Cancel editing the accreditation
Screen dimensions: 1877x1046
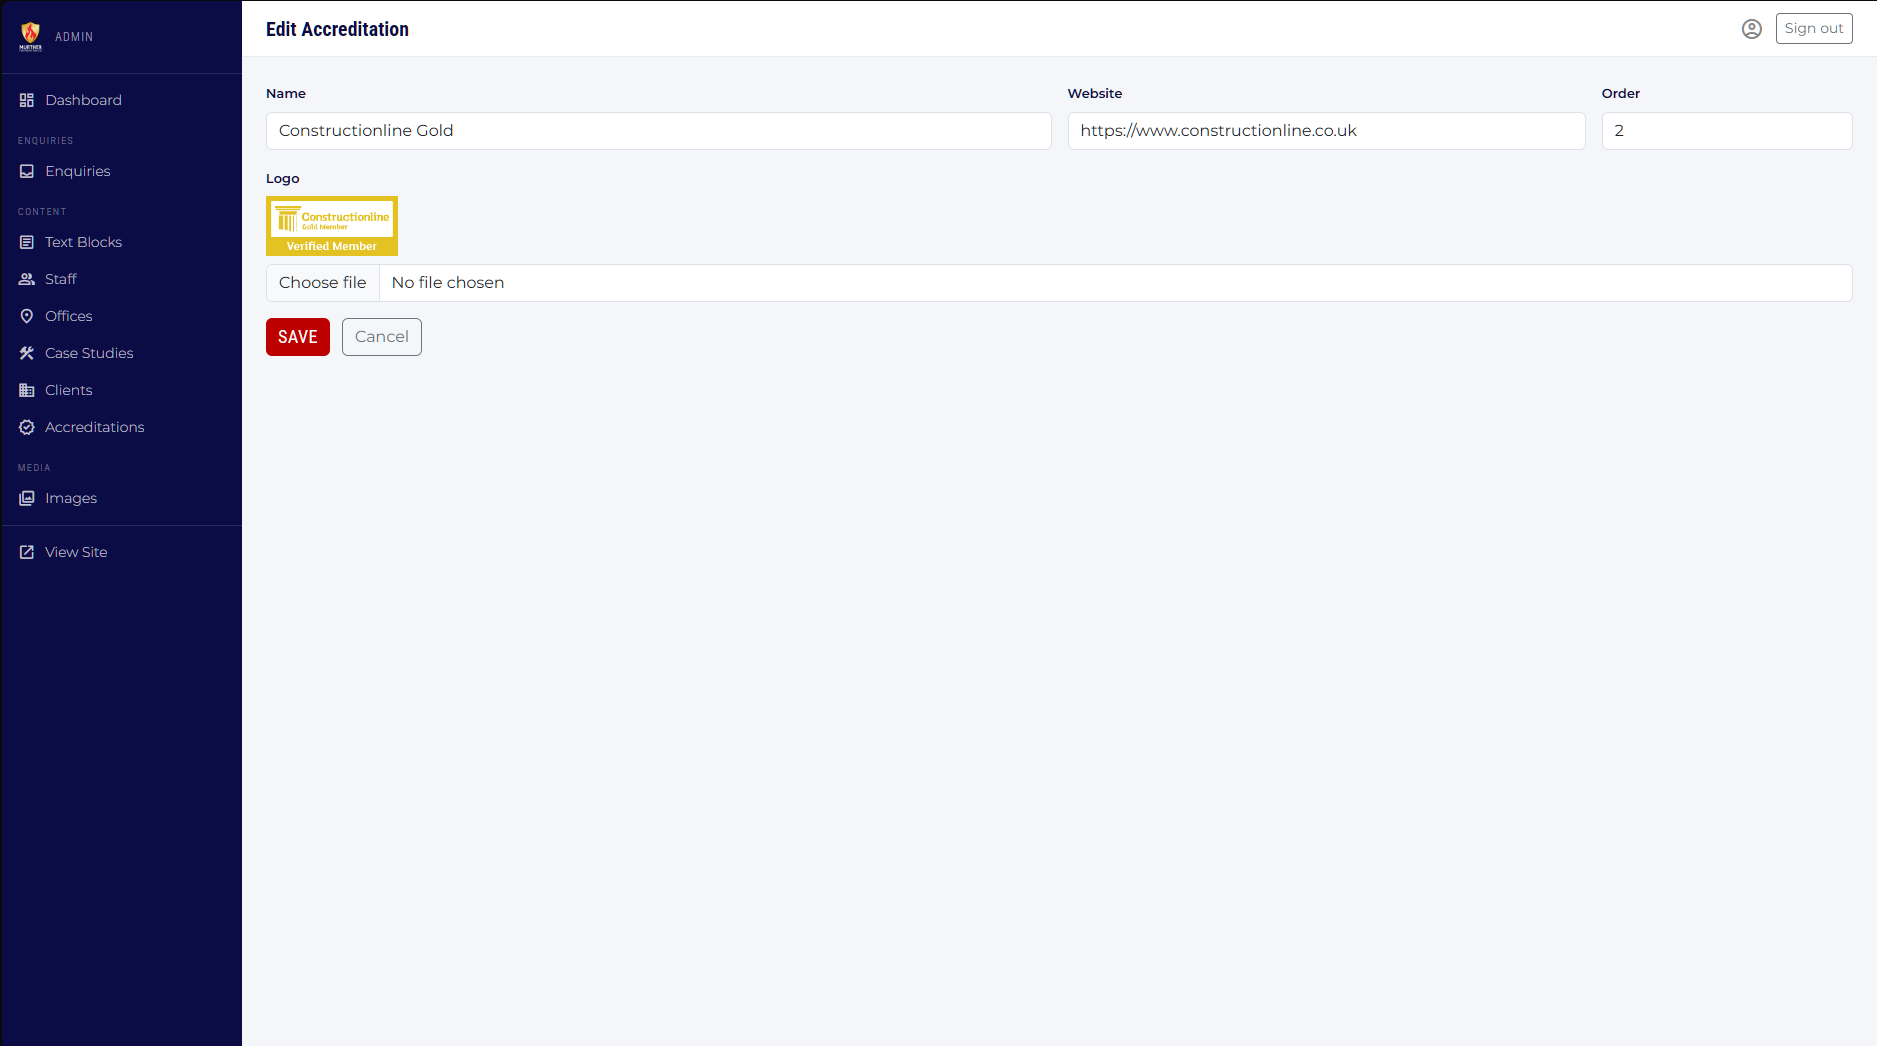click(x=381, y=337)
